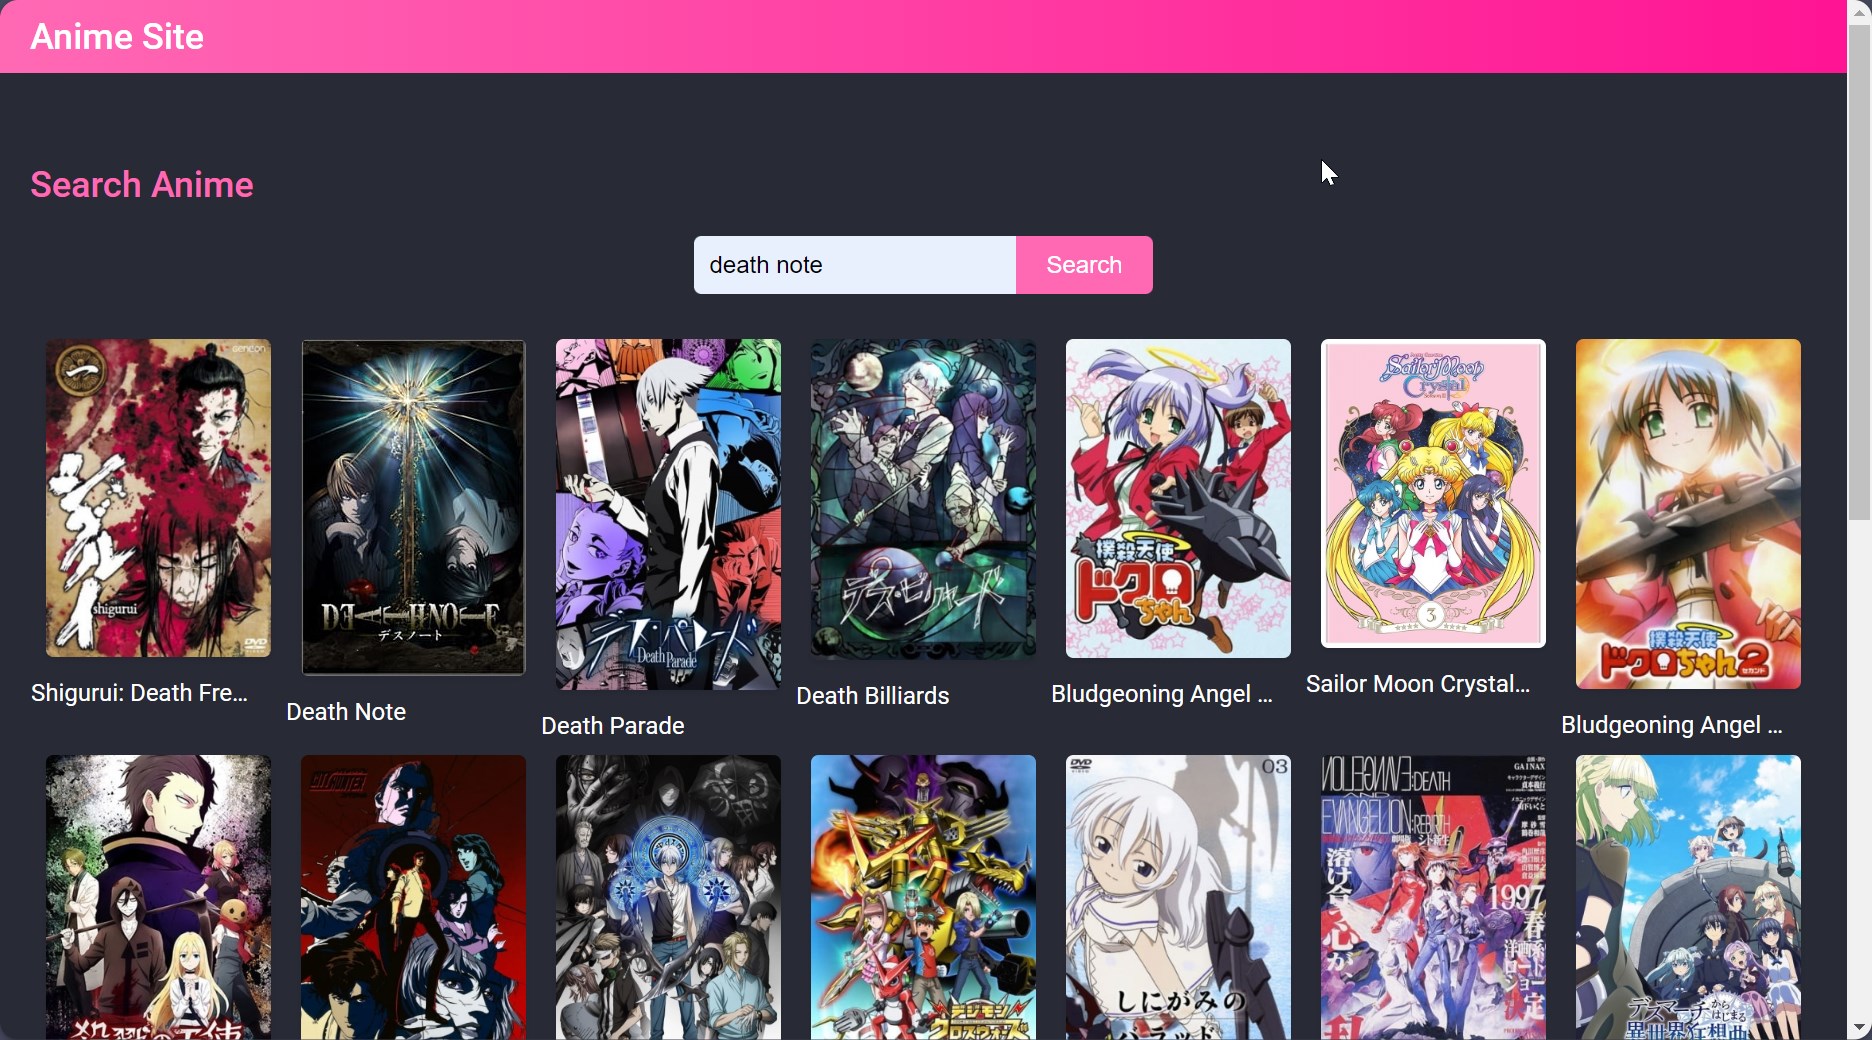1872x1040 pixels.
Task: Click the vertical scrollbar thumb
Action: click(1859, 272)
